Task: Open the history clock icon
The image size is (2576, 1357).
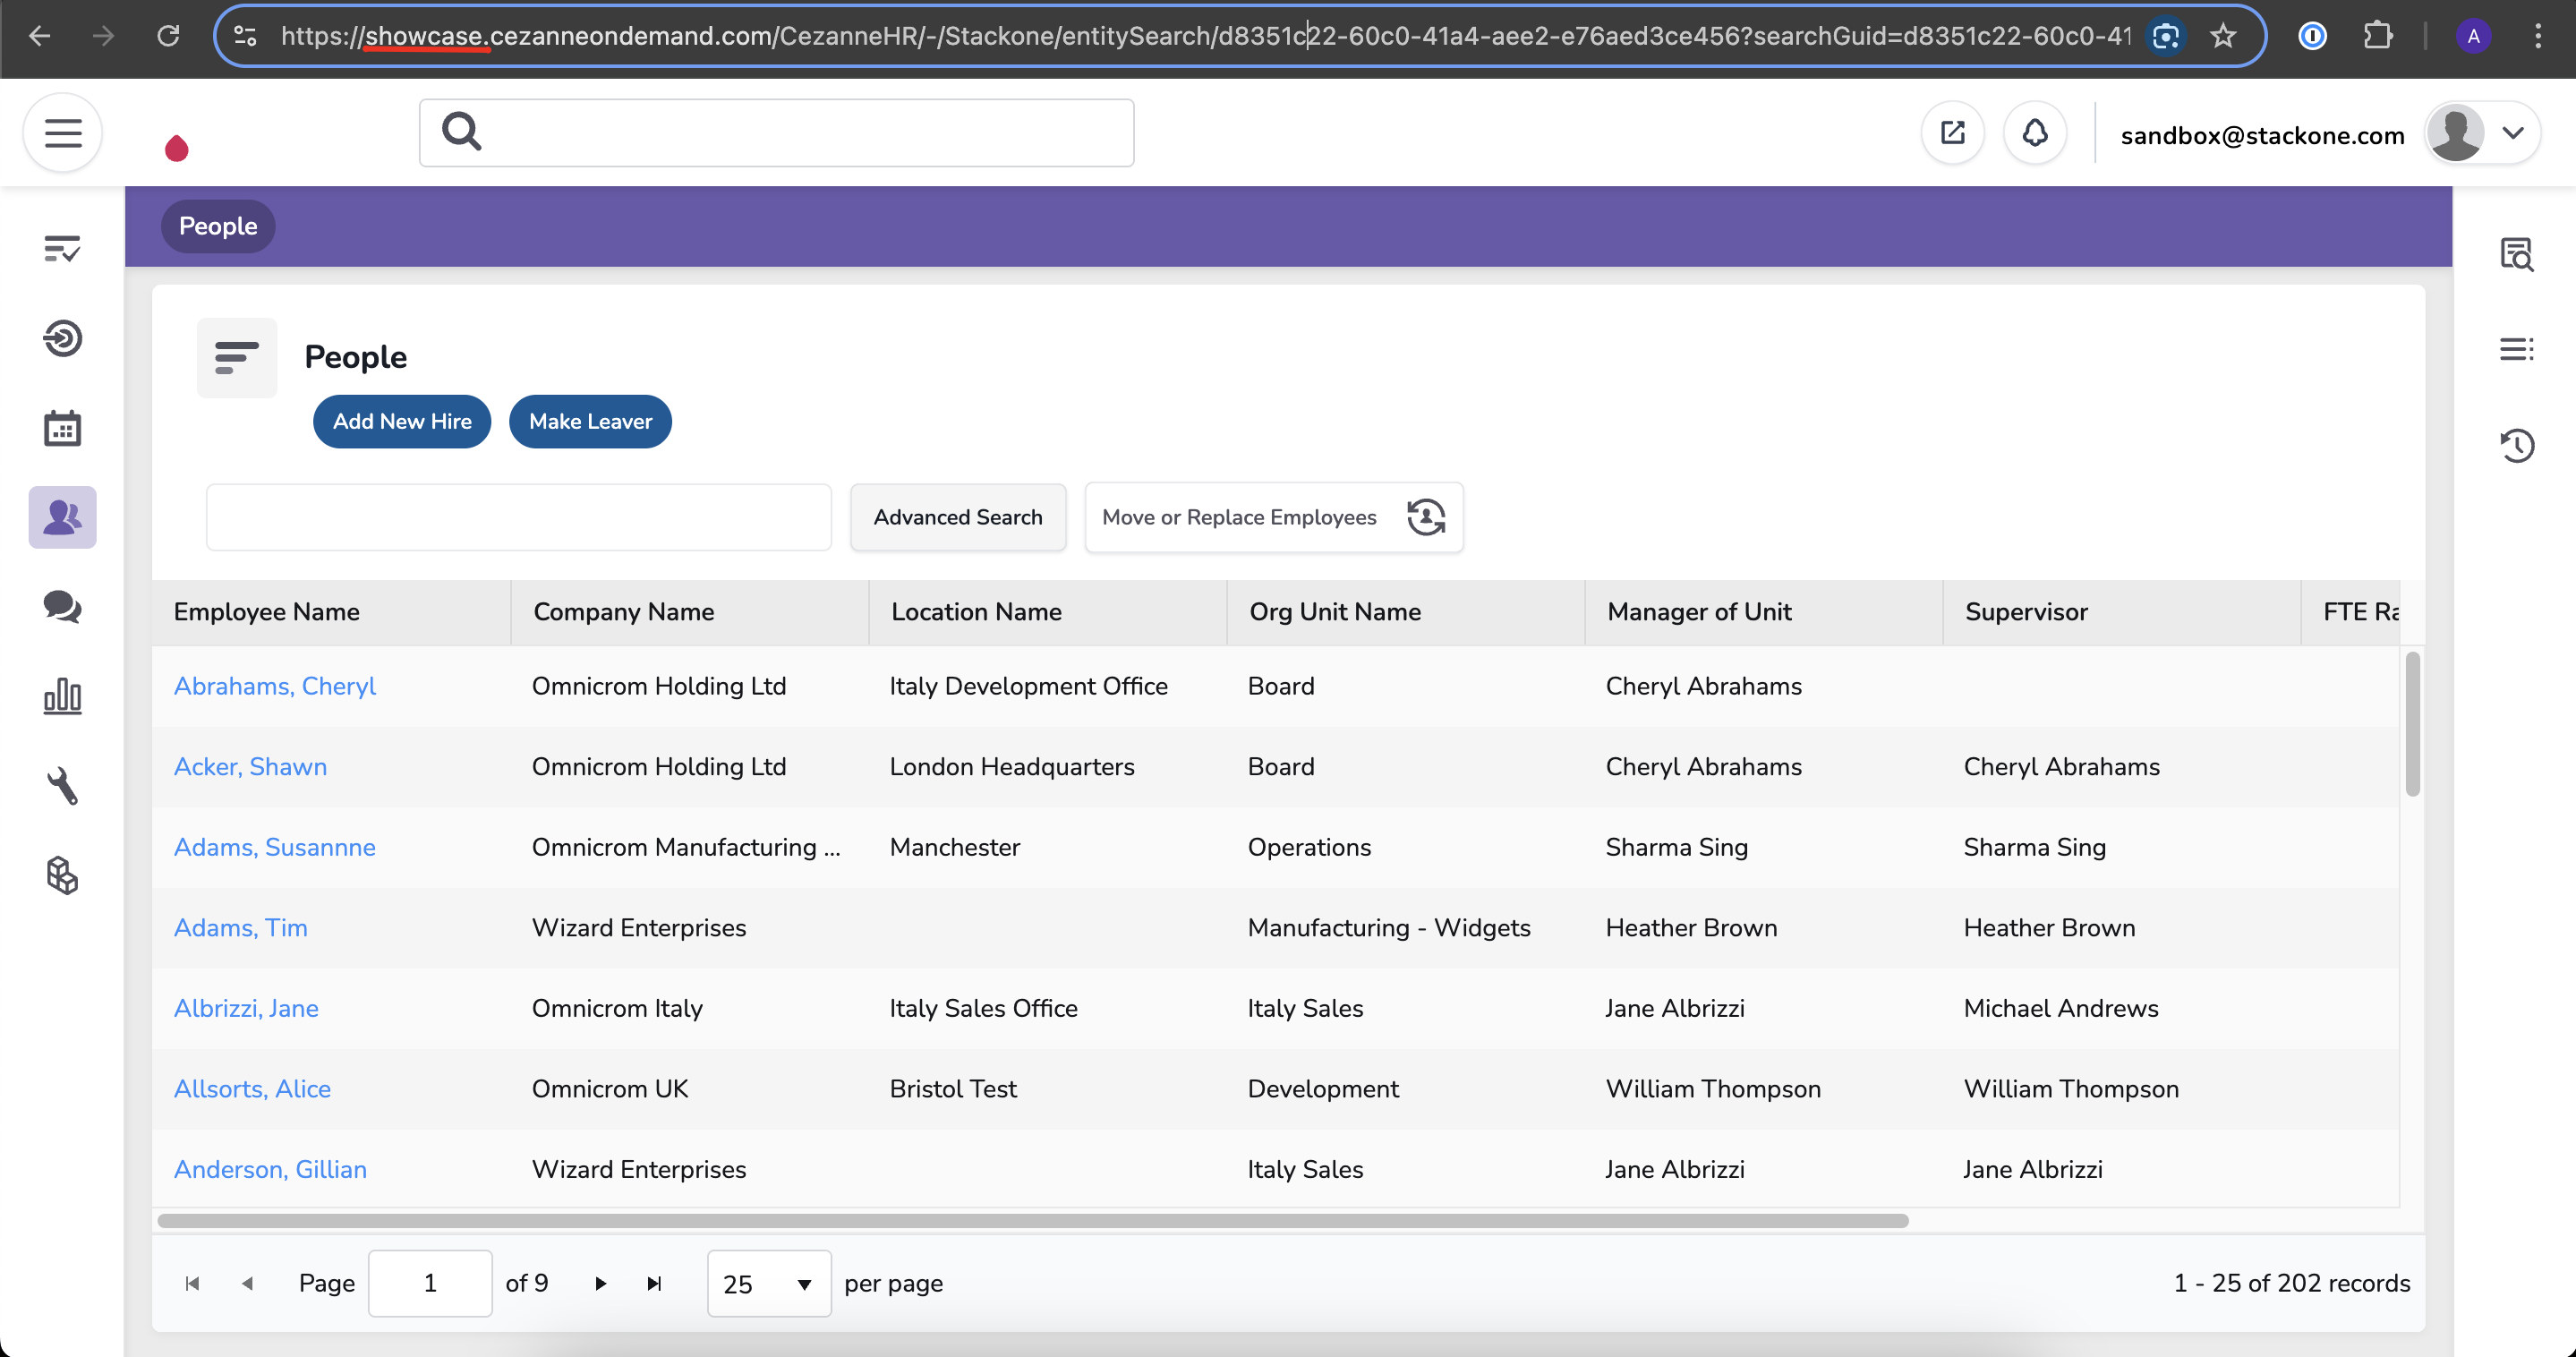Action: pos(2516,445)
